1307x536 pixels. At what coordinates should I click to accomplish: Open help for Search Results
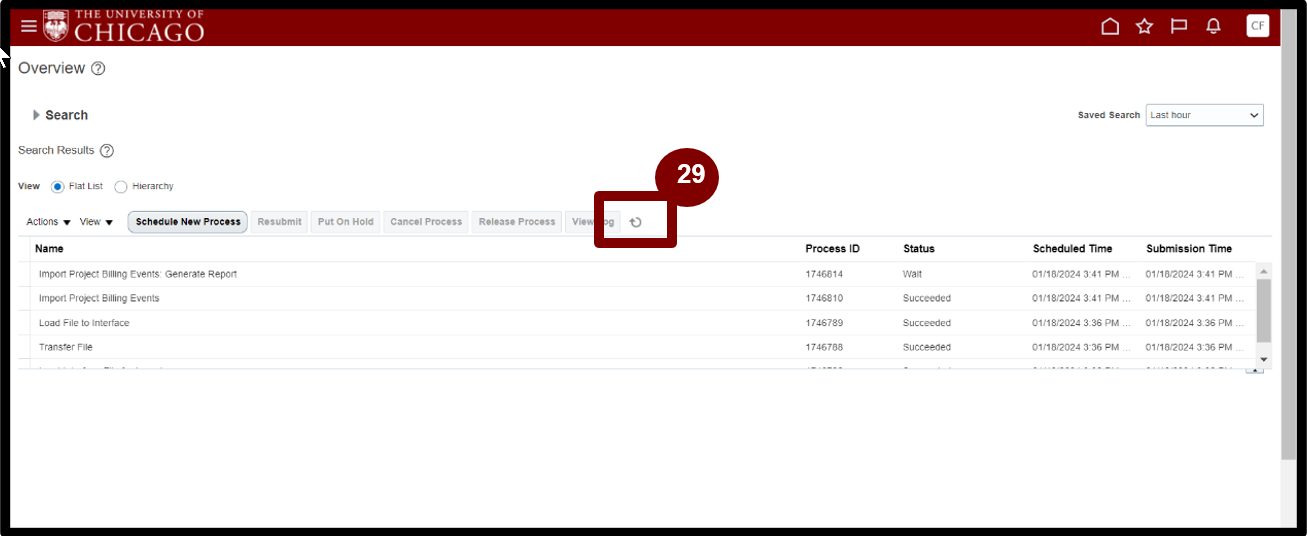(x=107, y=151)
